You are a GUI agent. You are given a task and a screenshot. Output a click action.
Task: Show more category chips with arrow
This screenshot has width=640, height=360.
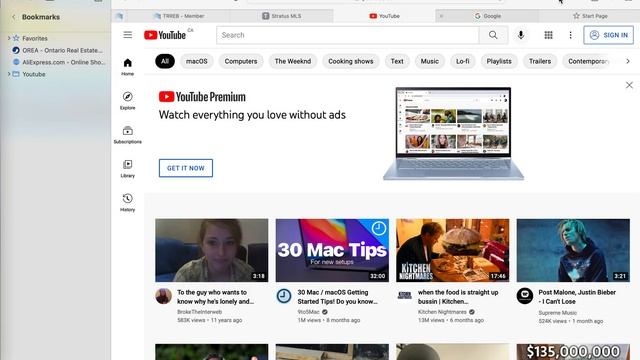click(x=628, y=61)
